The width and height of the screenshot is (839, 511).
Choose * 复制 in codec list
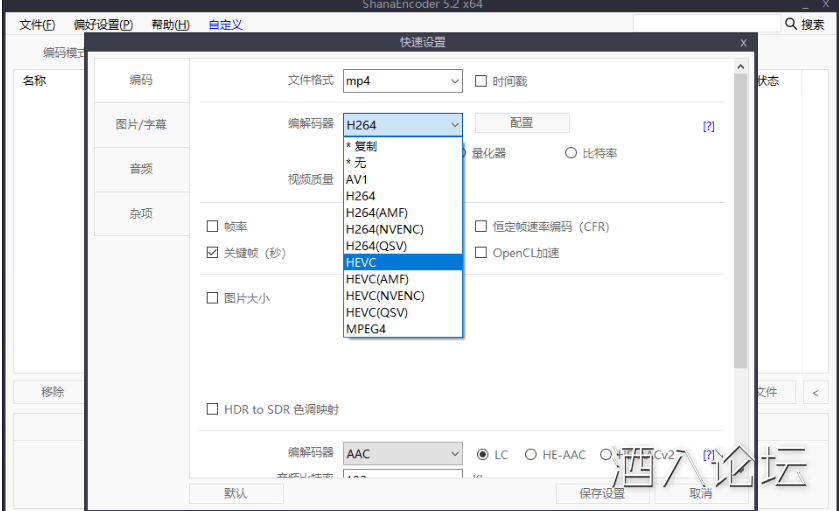point(402,146)
